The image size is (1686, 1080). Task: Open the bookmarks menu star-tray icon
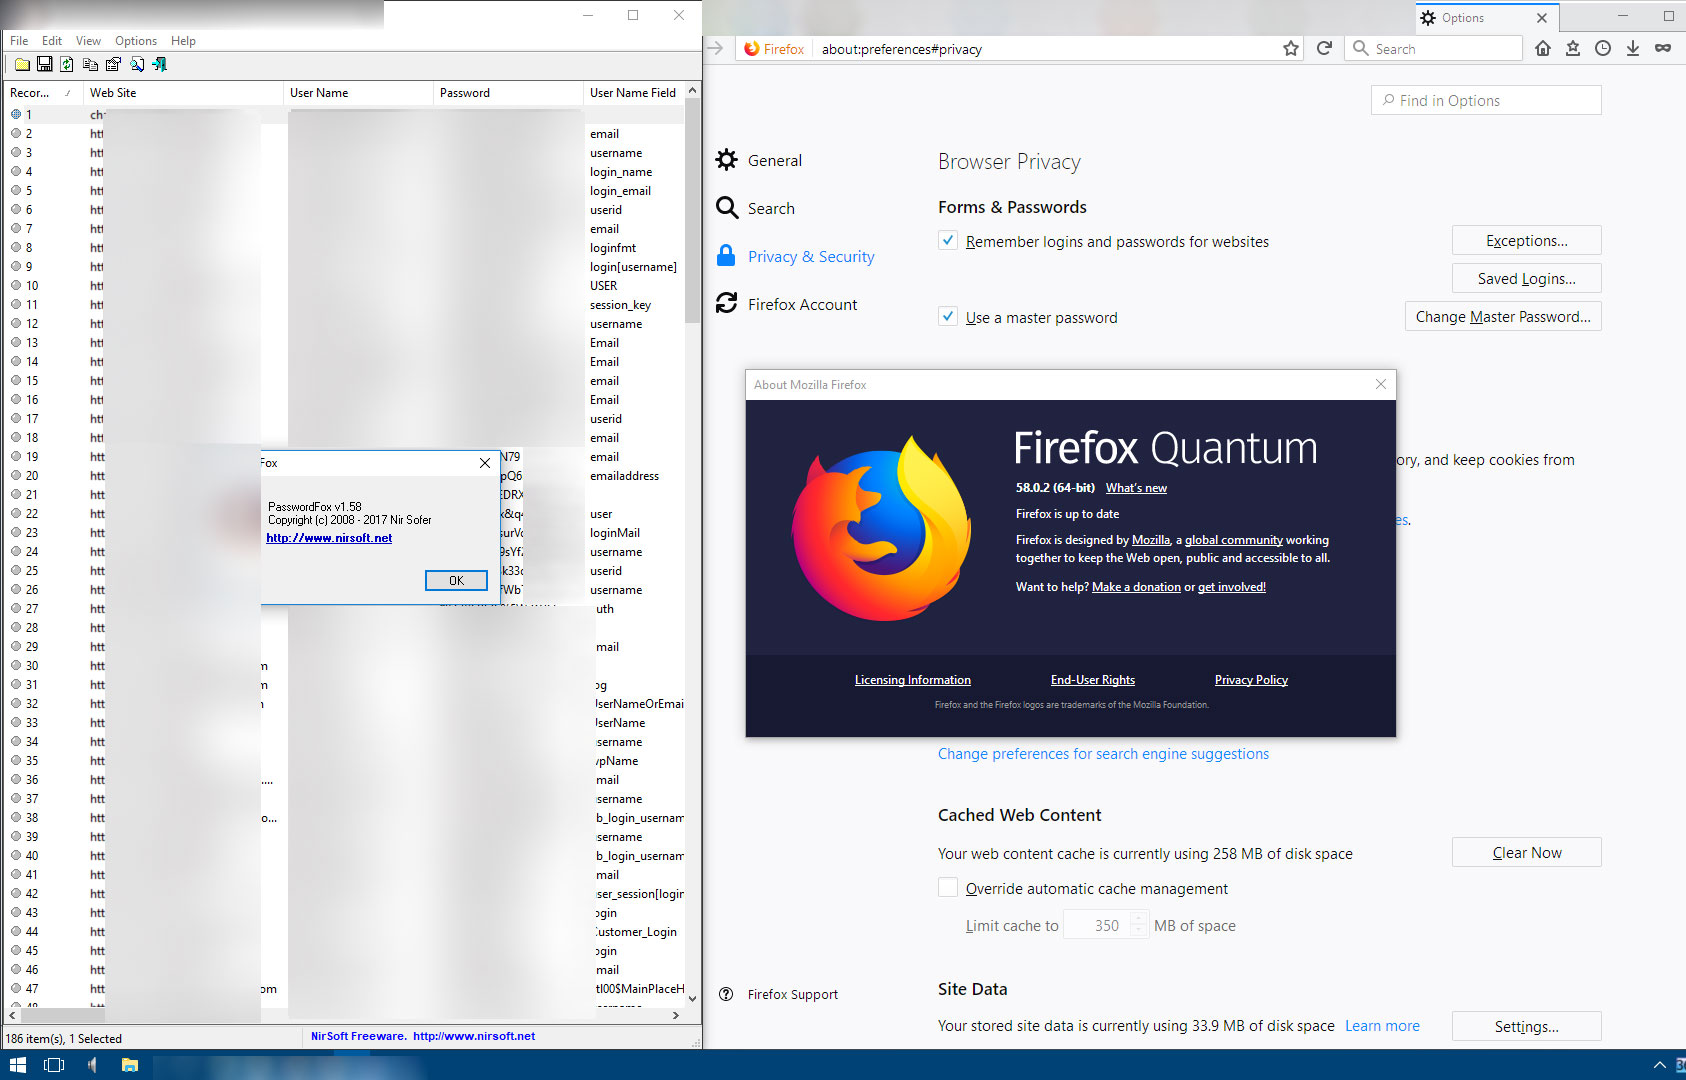(1573, 48)
